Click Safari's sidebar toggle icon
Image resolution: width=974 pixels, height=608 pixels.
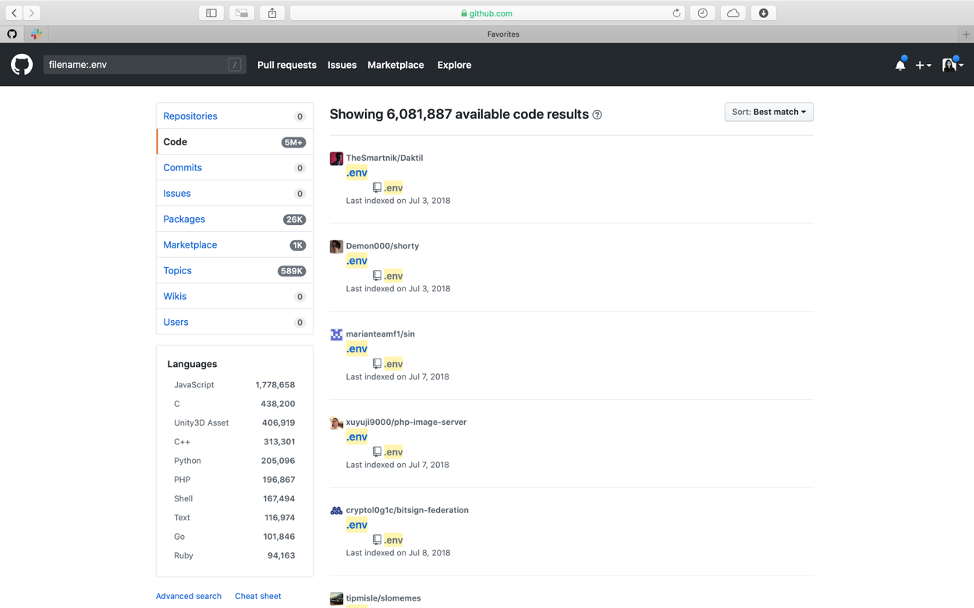(x=211, y=13)
